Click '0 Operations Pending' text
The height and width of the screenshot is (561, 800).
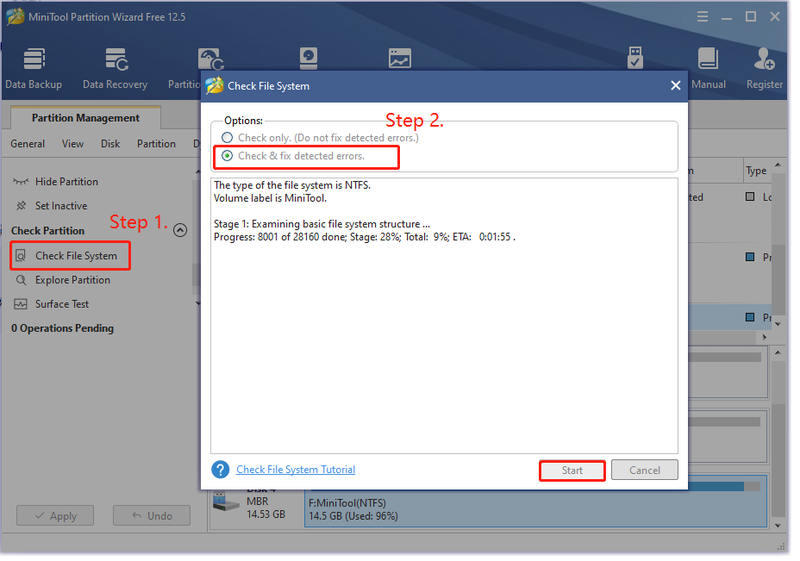62,328
